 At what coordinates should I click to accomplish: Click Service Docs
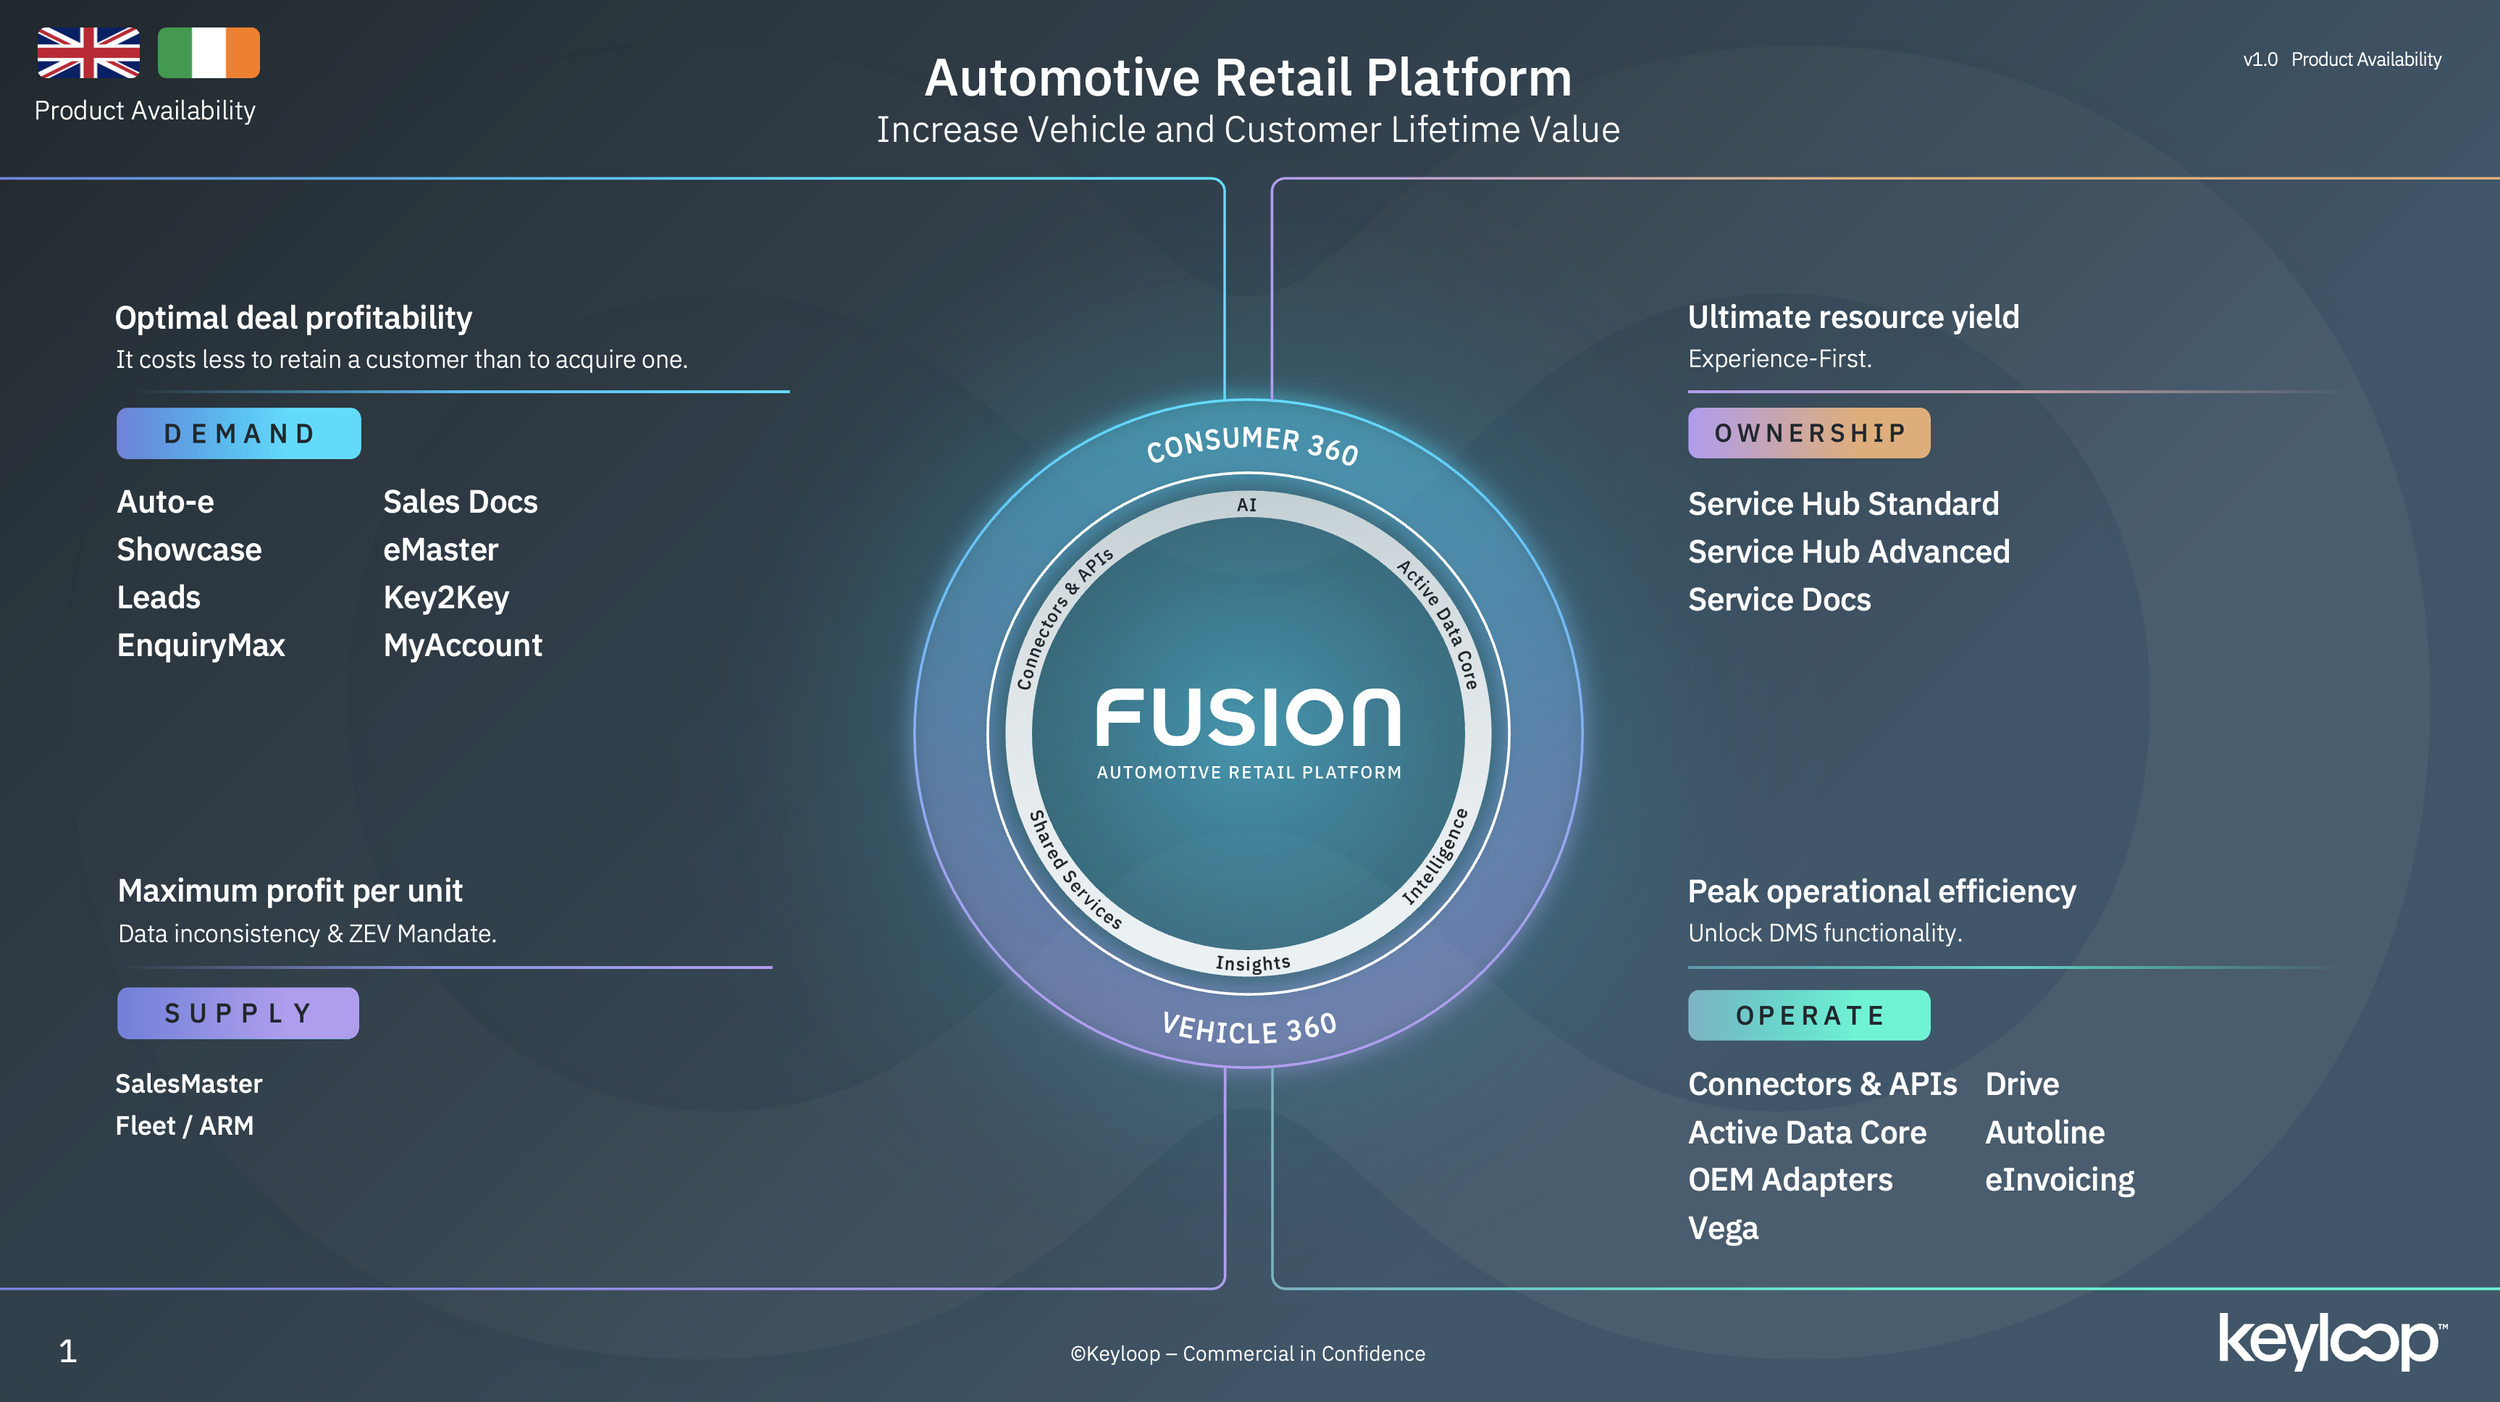point(1779,600)
